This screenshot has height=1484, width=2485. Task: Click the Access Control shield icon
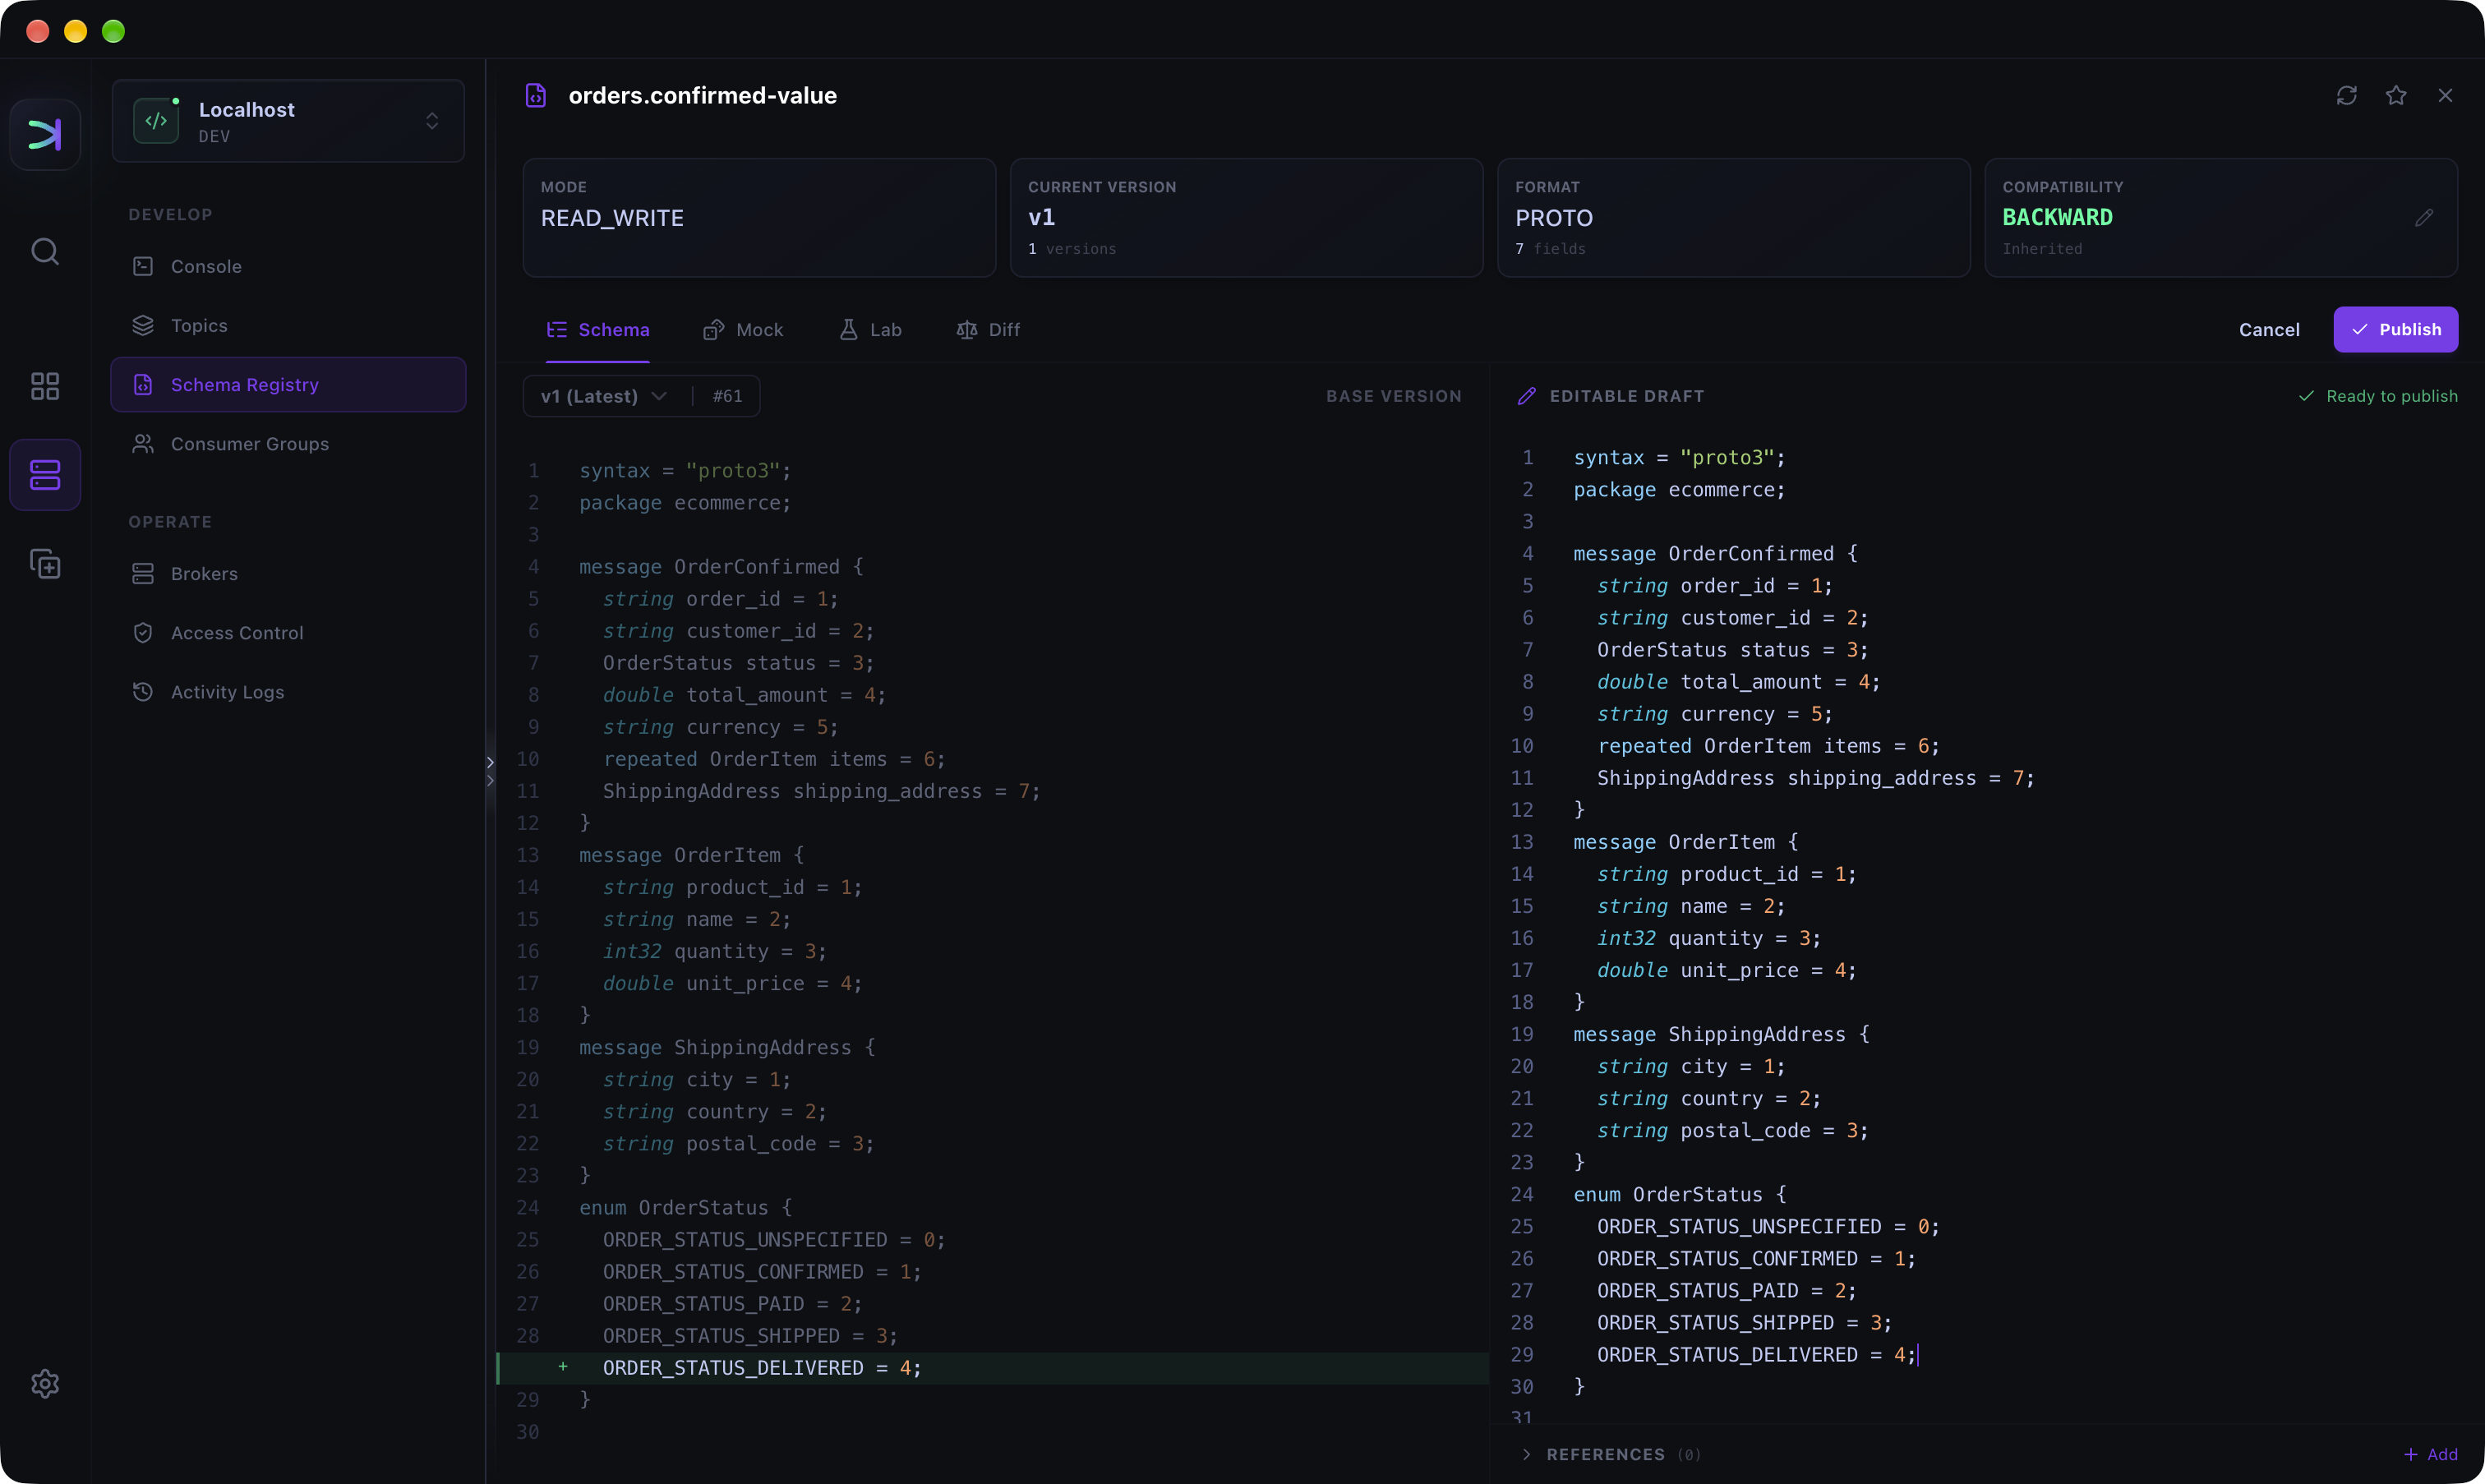tap(143, 632)
